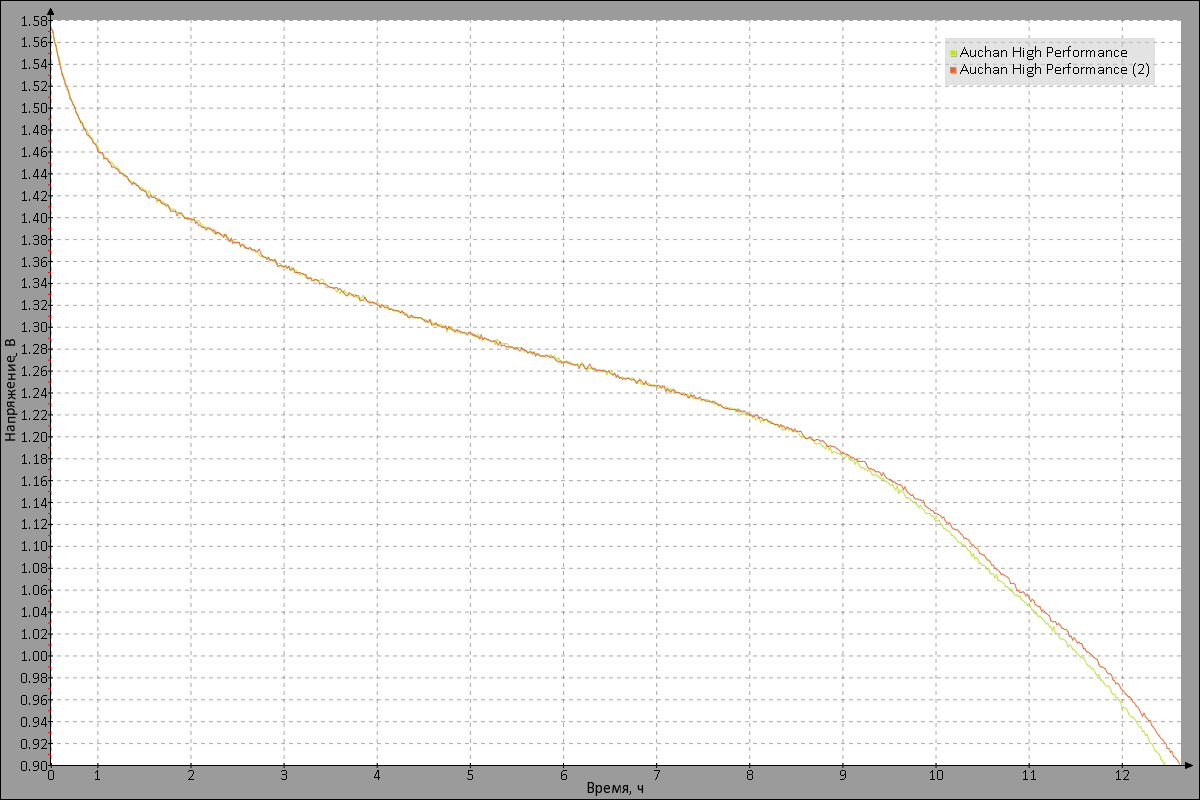
Task: Click the 1.46 voltage axis label
Action: [x=33, y=152]
